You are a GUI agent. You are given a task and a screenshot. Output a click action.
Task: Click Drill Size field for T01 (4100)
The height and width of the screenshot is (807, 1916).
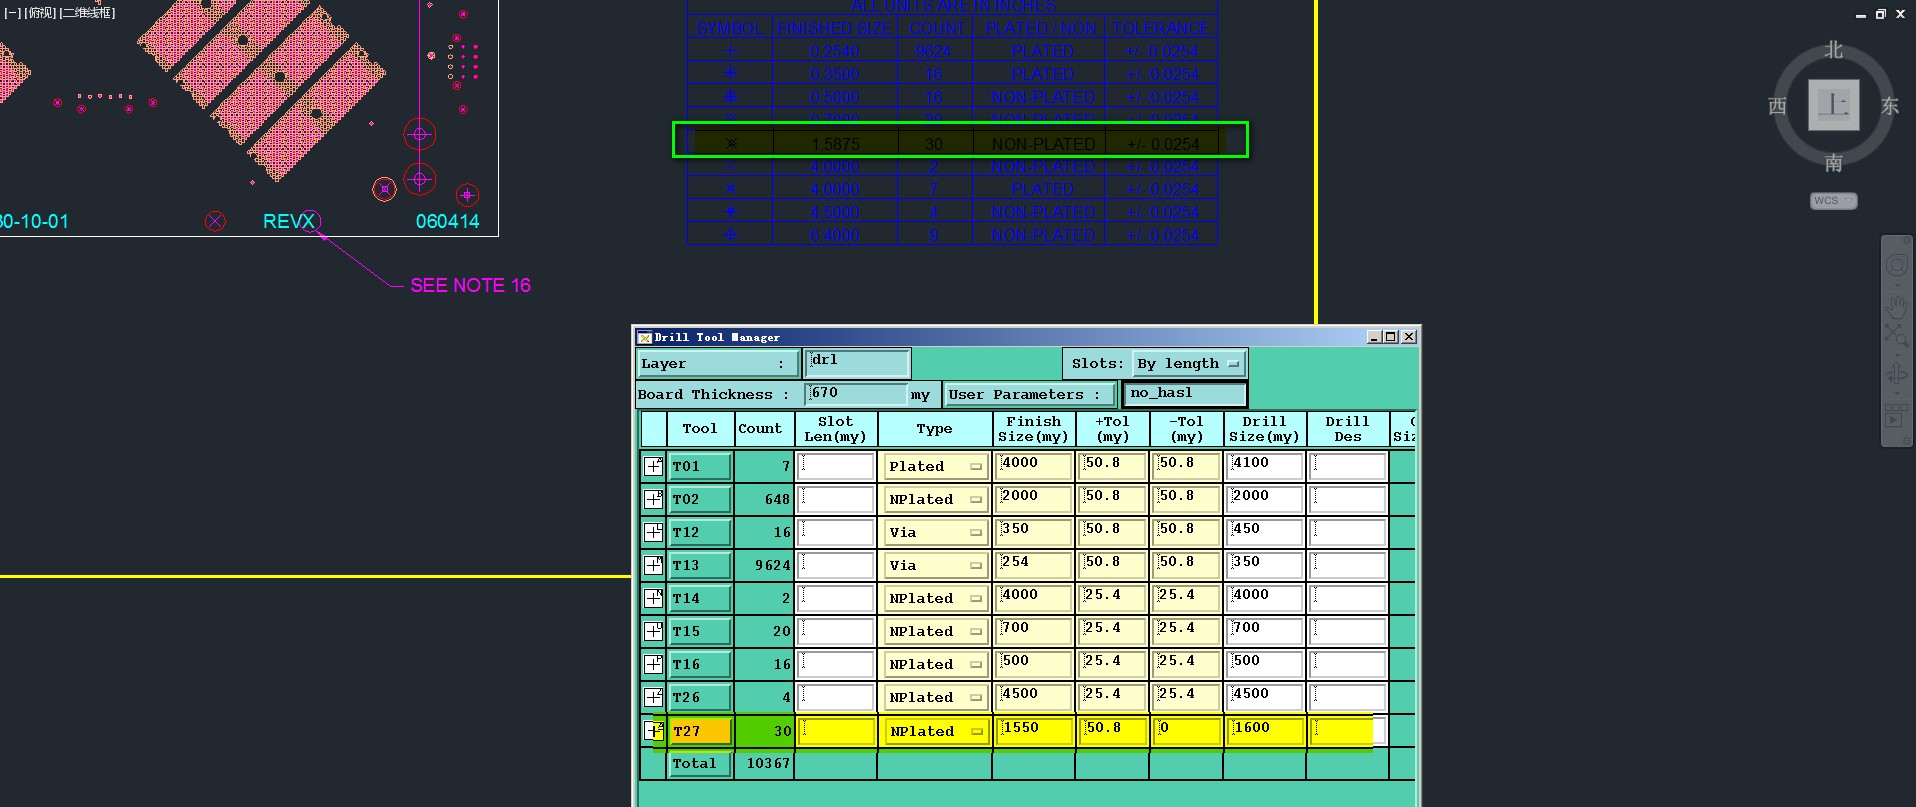pos(1265,466)
